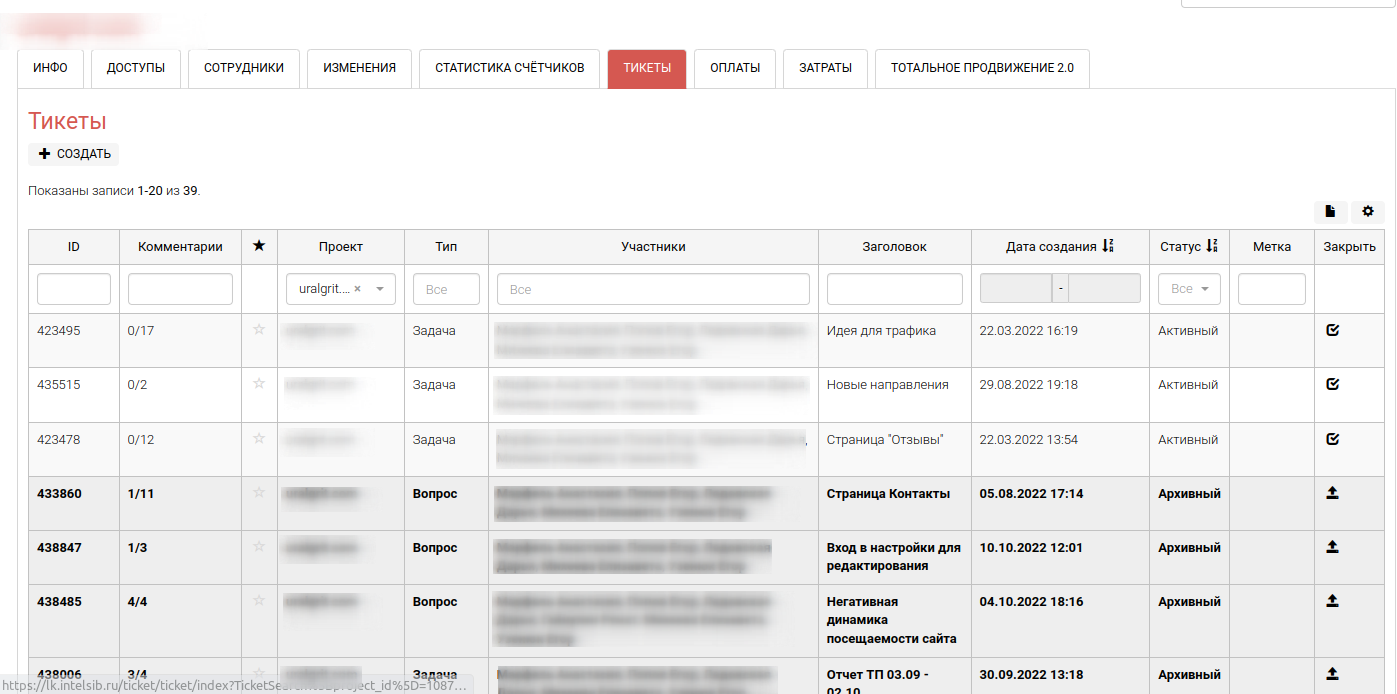Mark ticket 423478 with star
1397x694 pixels.
point(259,439)
